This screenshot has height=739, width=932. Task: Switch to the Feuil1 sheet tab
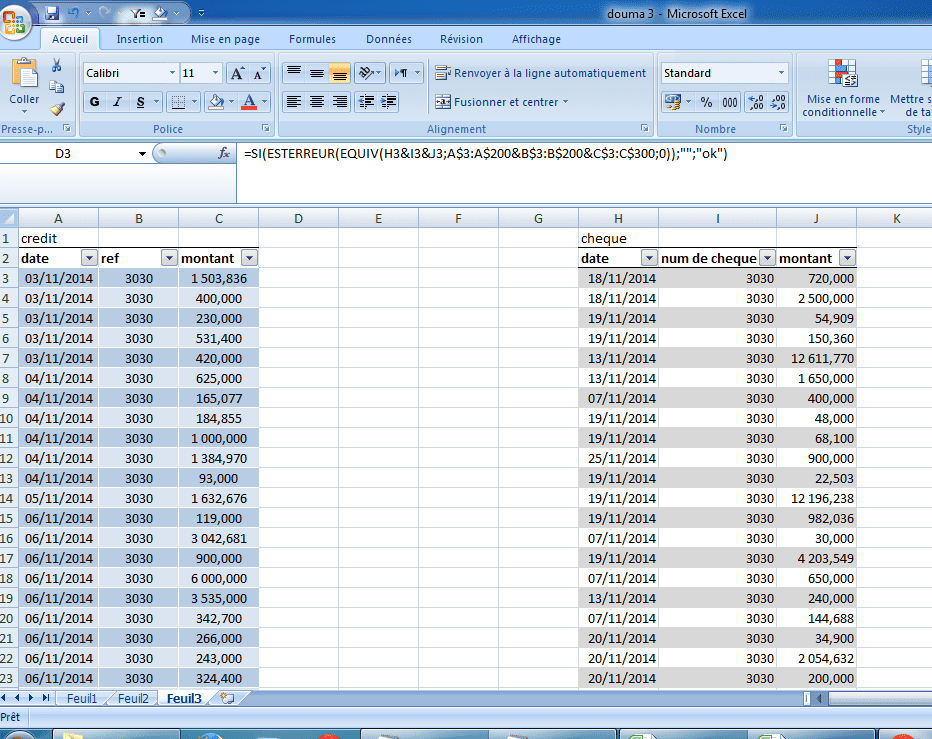point(82,698)
